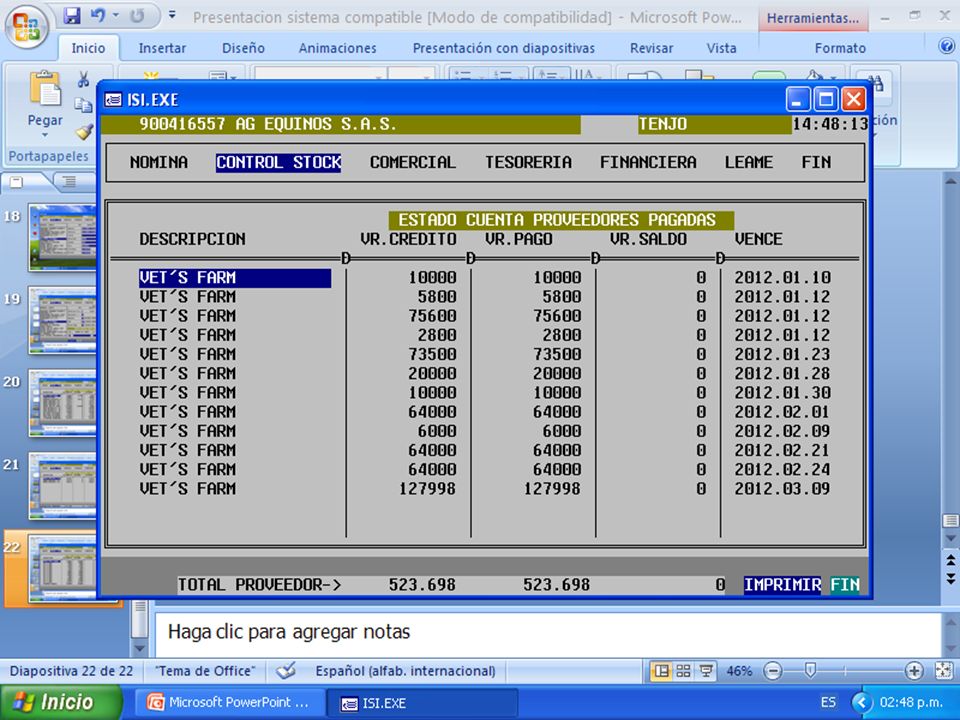Switch to Slide Sorter view icon
The height and width of the screenshot is (720, 960).
click(x=683, y=671)
